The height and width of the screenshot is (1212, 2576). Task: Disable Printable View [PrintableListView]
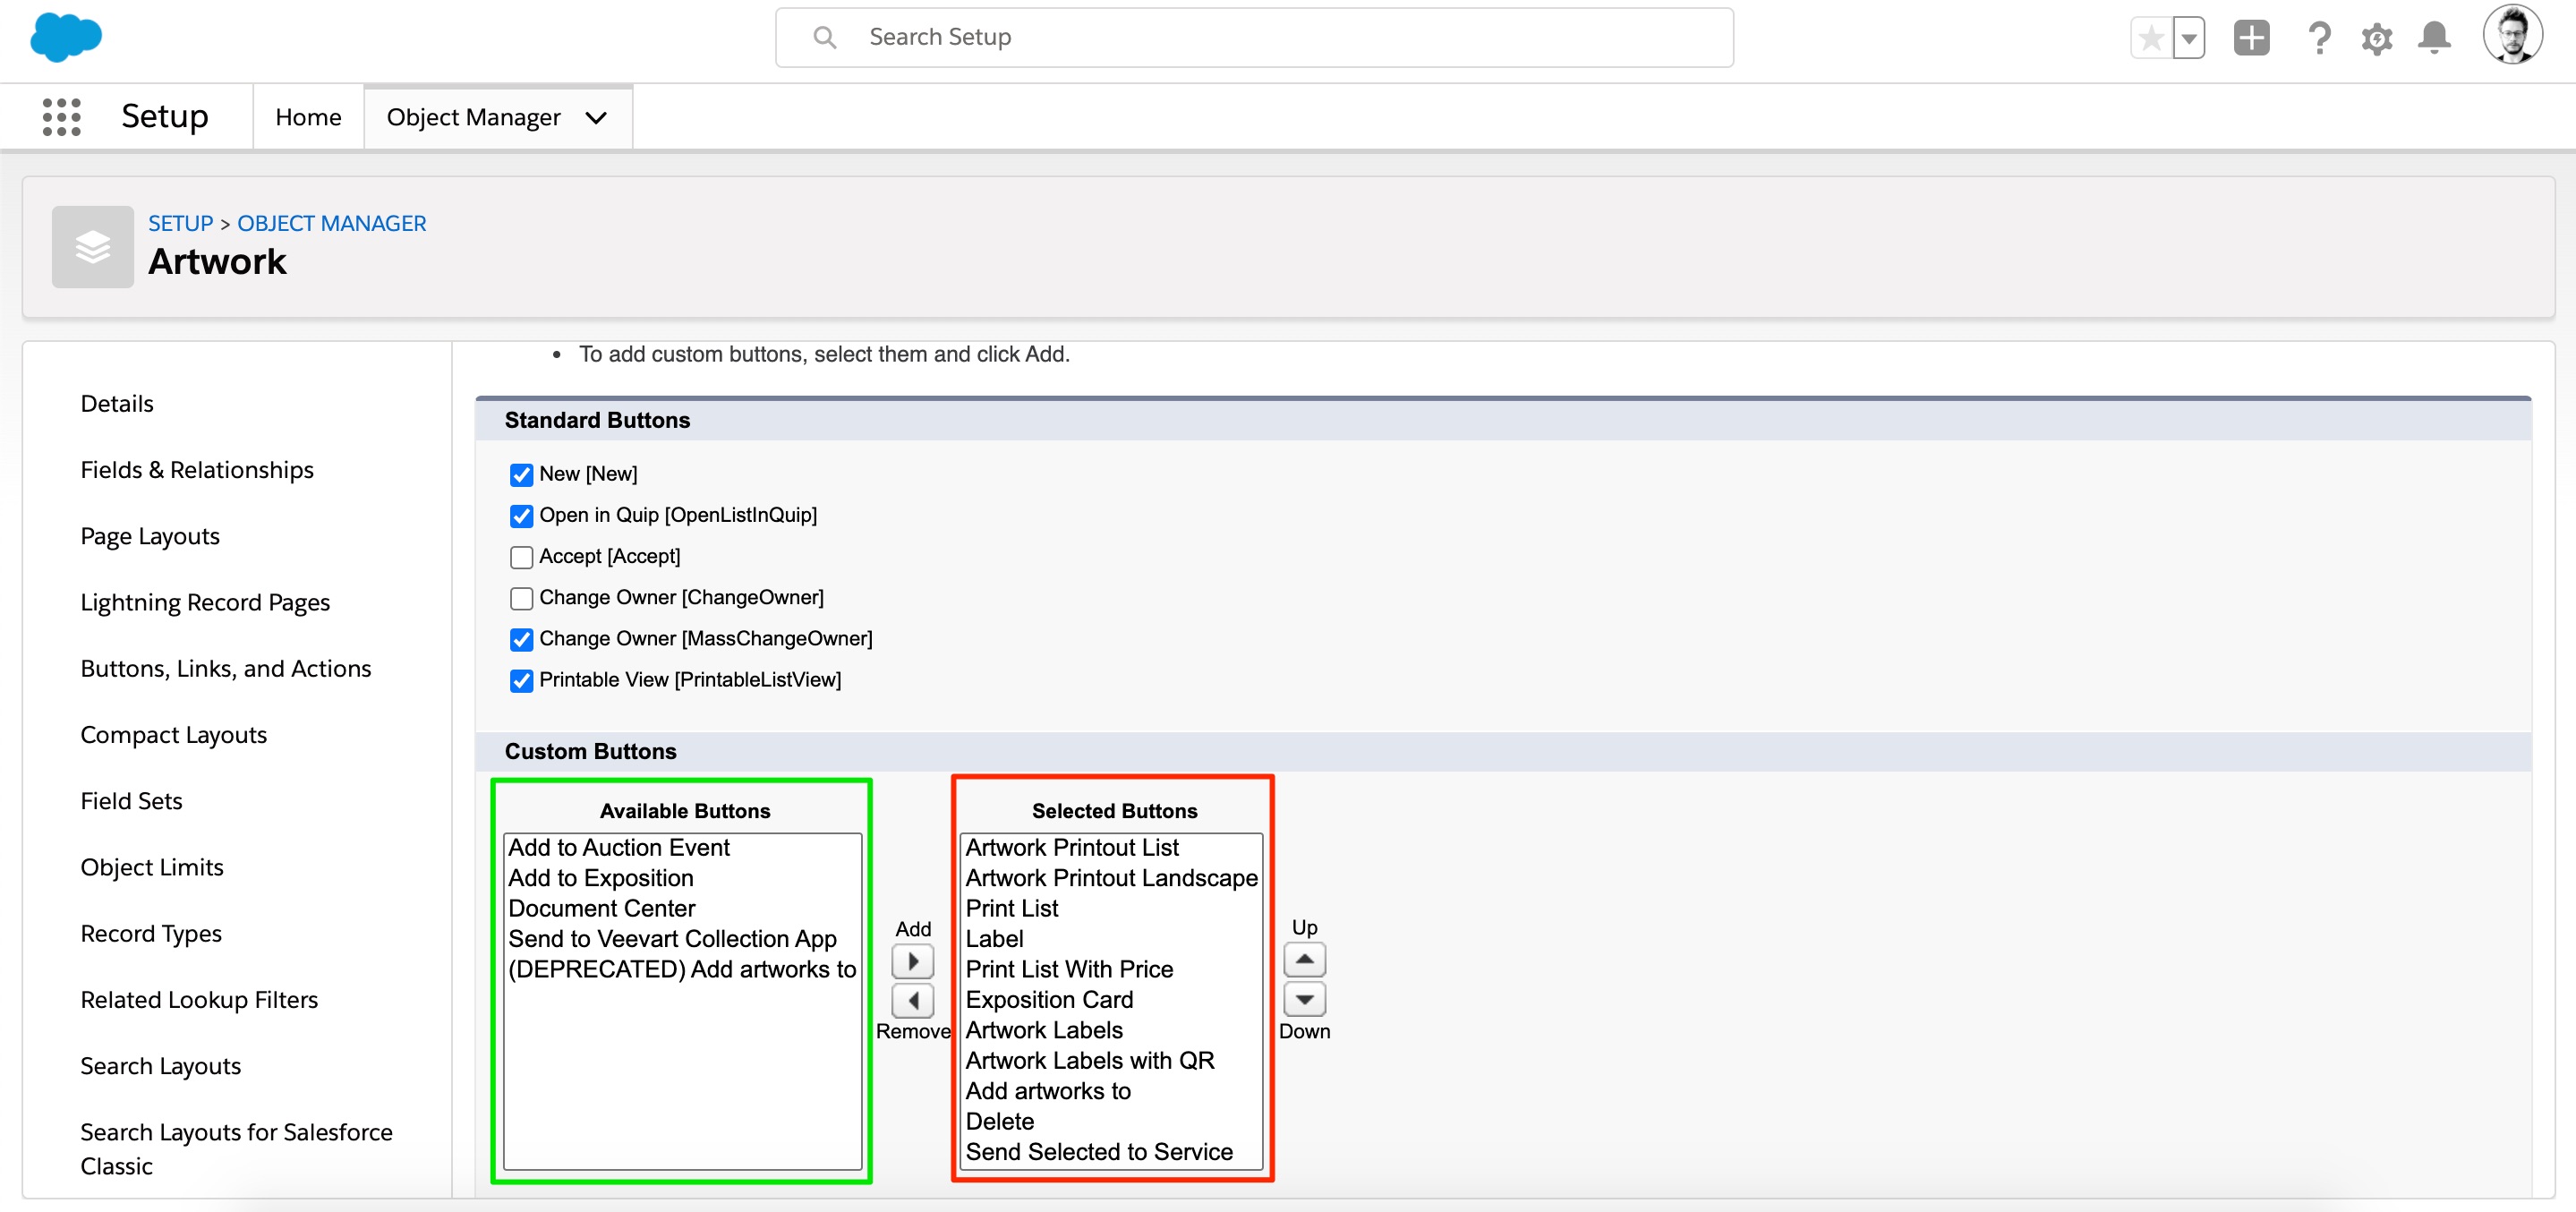521,680
